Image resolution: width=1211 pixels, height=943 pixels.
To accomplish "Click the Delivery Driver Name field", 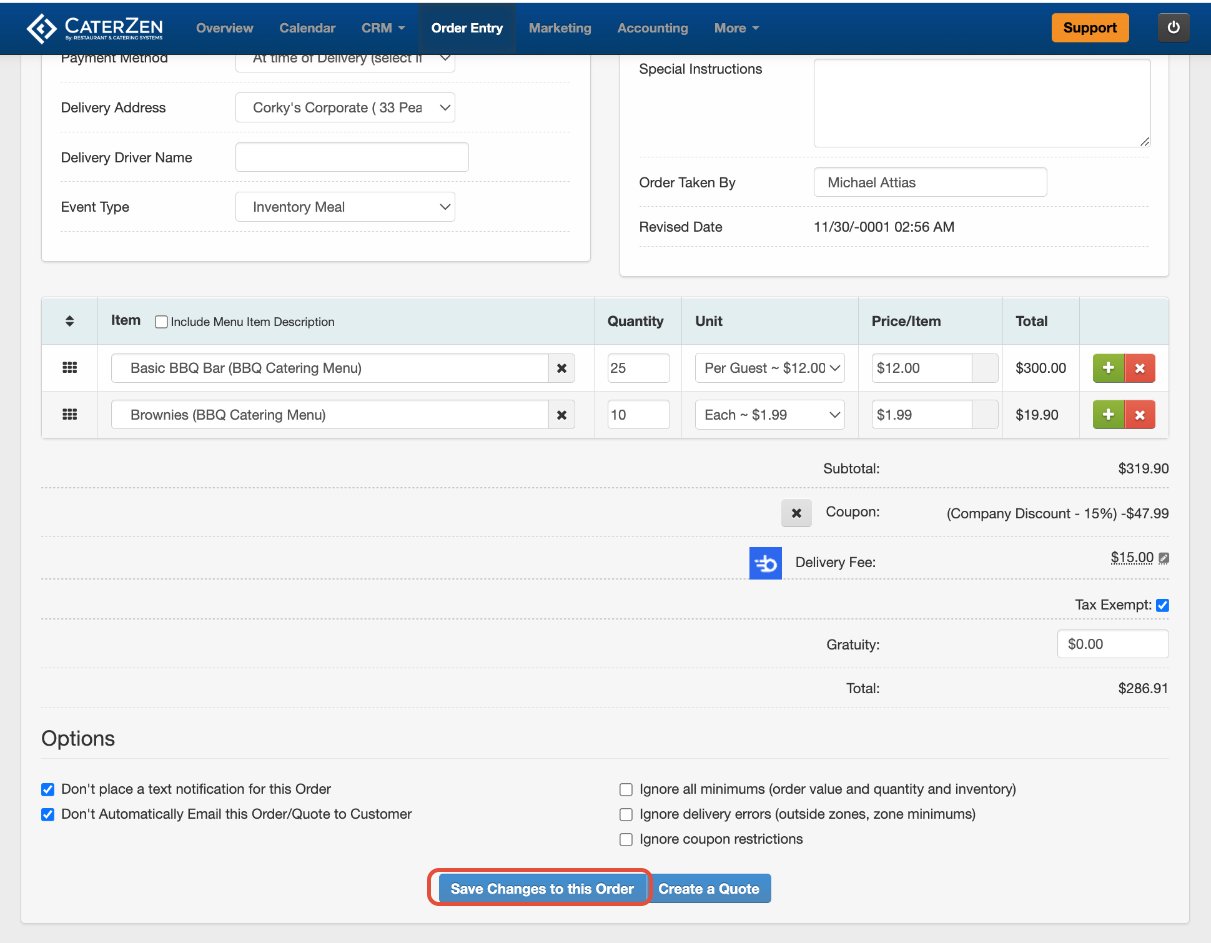I will click(352, 157).
